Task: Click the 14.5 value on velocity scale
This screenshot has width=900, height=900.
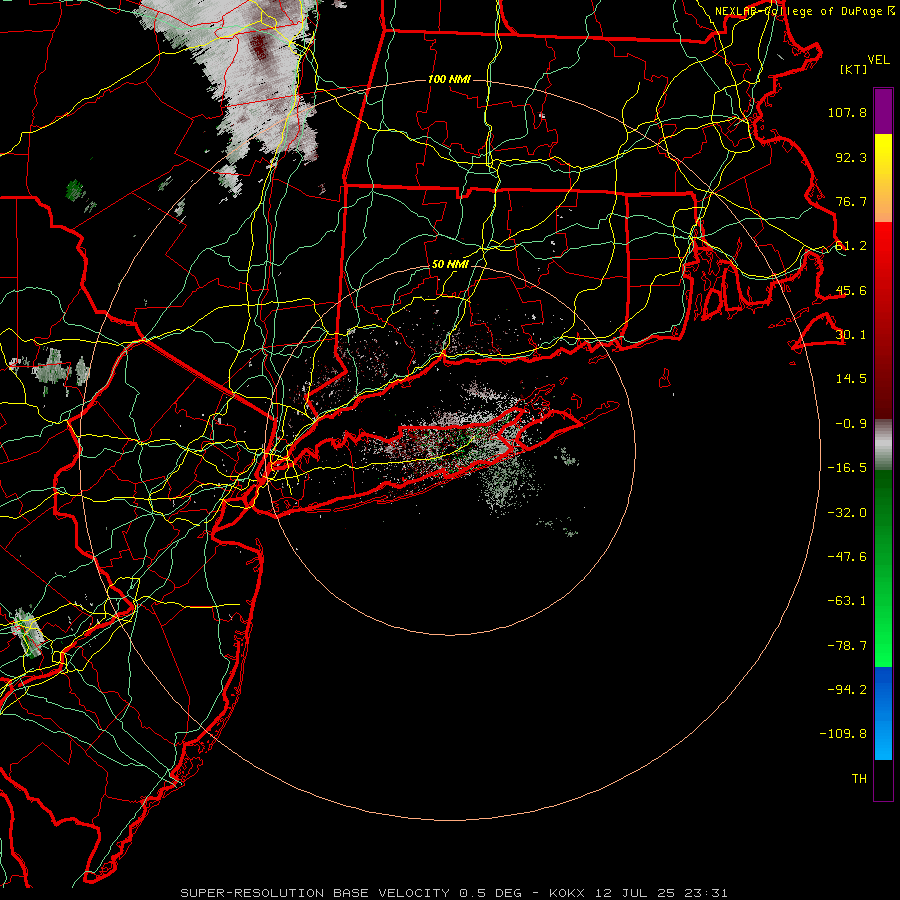Action: [851, 379]
